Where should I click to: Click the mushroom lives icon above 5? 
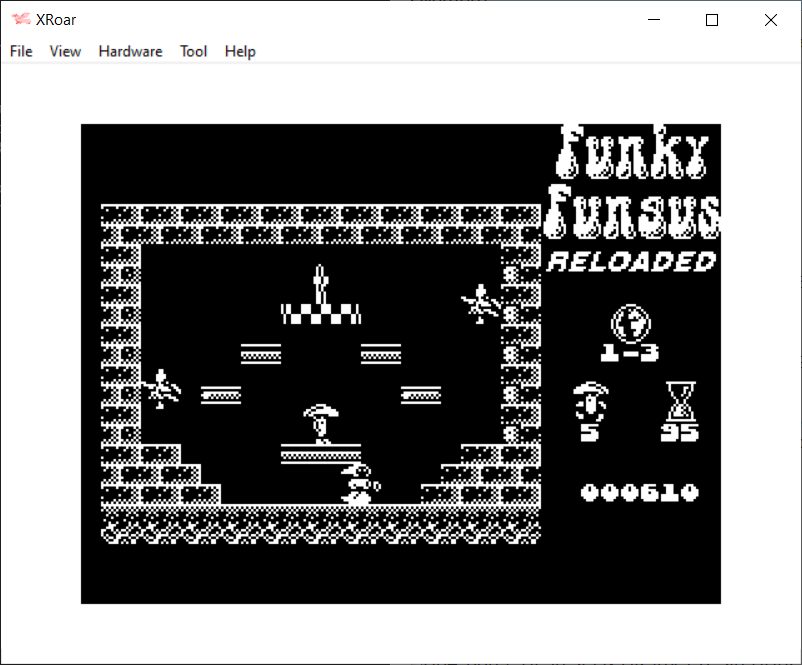point(590,400)
